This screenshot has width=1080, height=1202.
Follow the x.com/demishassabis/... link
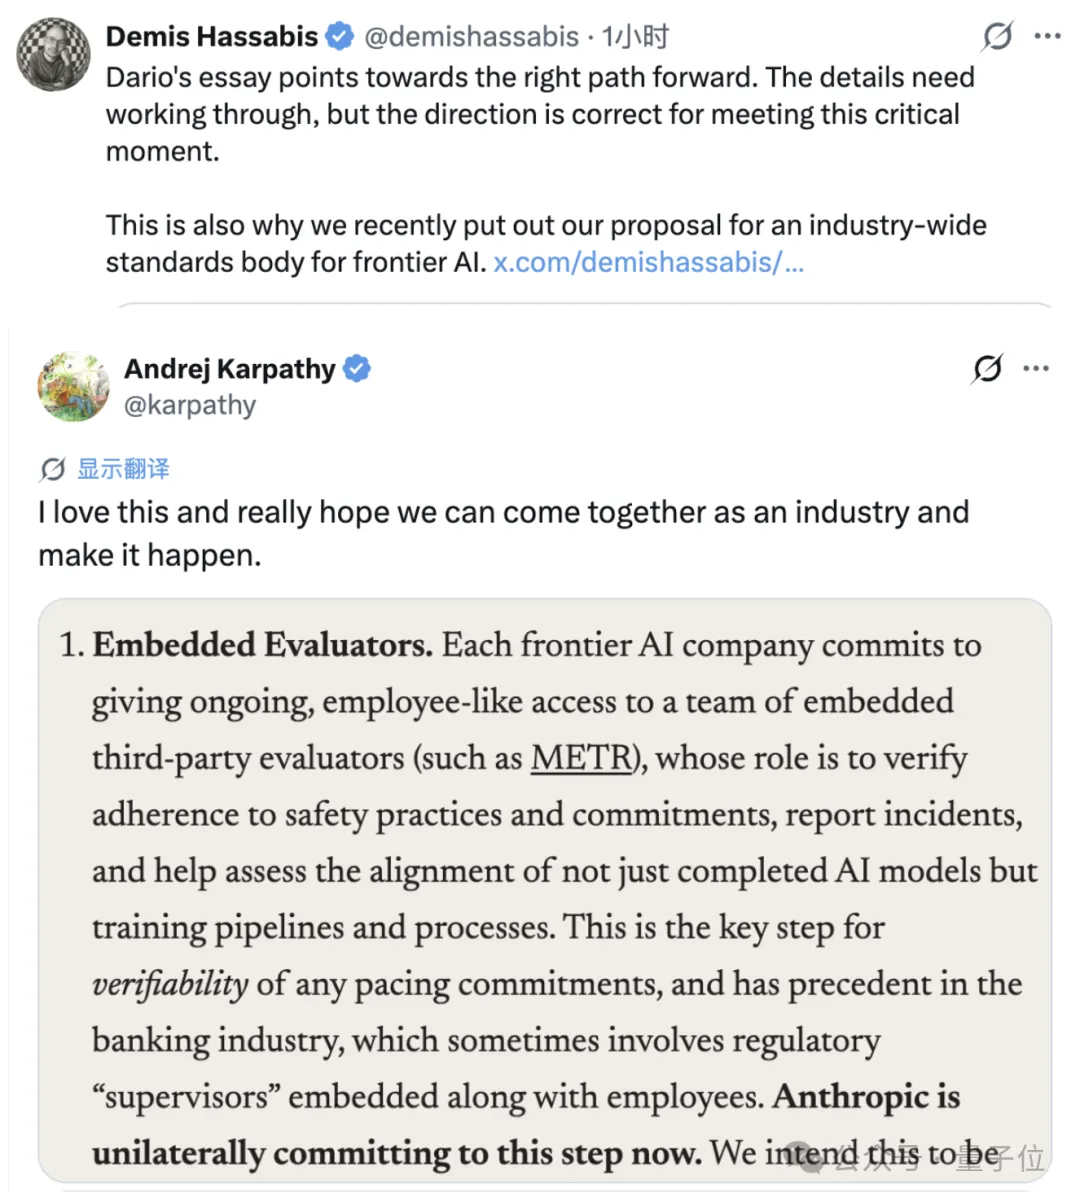pyautogui.click(x=648, y=262)
